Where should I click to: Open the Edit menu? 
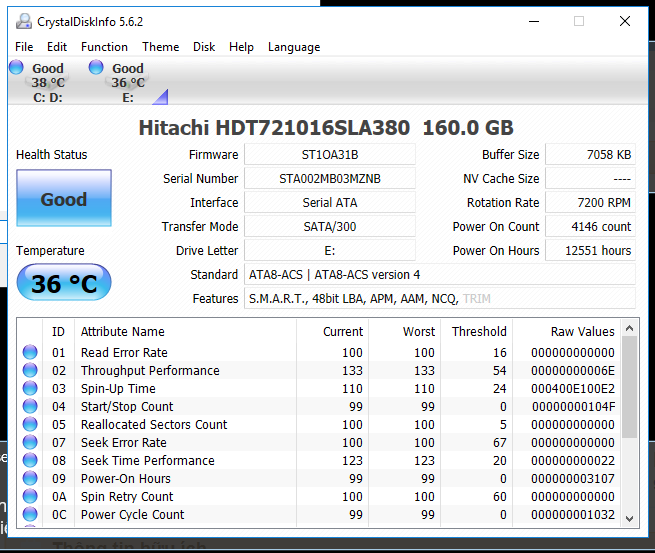(57, 47)
